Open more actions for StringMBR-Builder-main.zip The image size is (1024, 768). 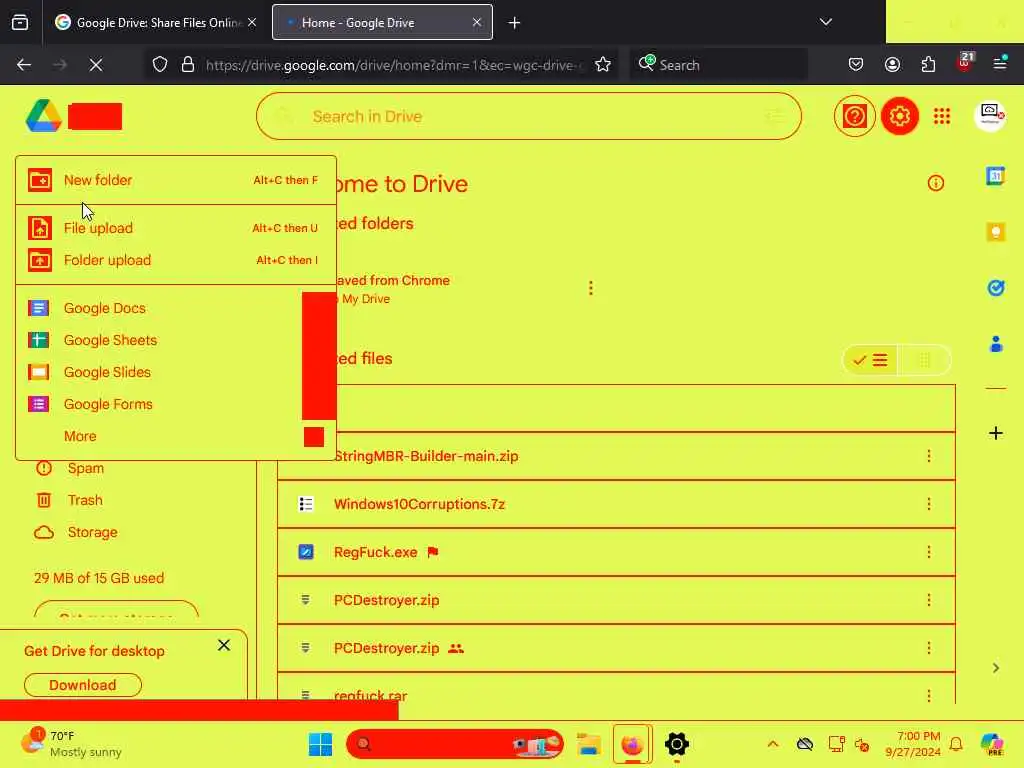point(929,456)
